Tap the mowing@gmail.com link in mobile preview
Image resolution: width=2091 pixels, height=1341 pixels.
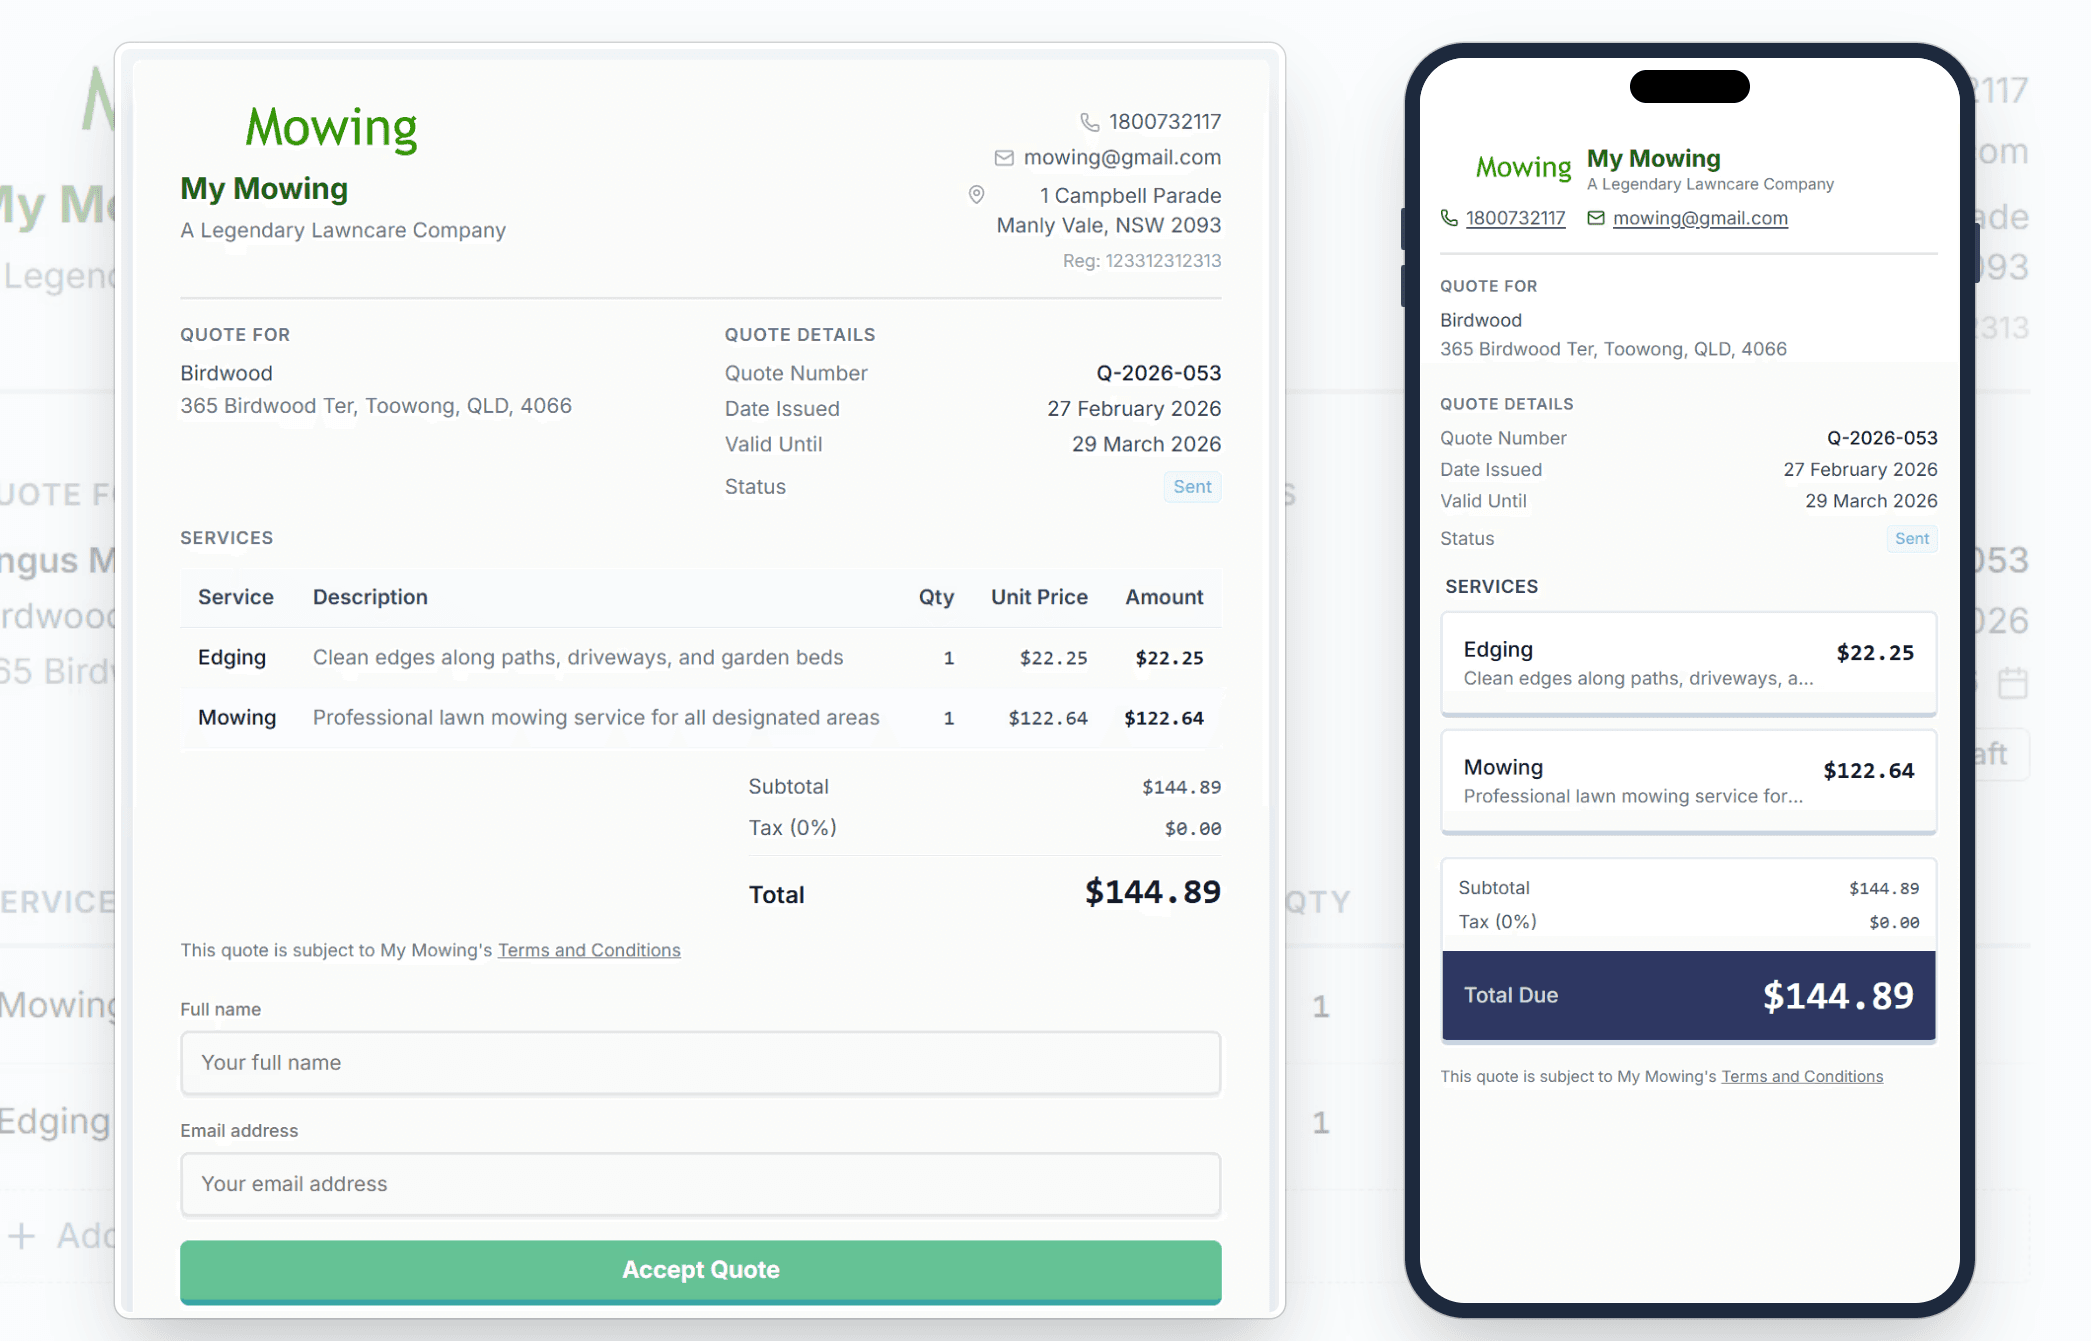click(1700, 218)
